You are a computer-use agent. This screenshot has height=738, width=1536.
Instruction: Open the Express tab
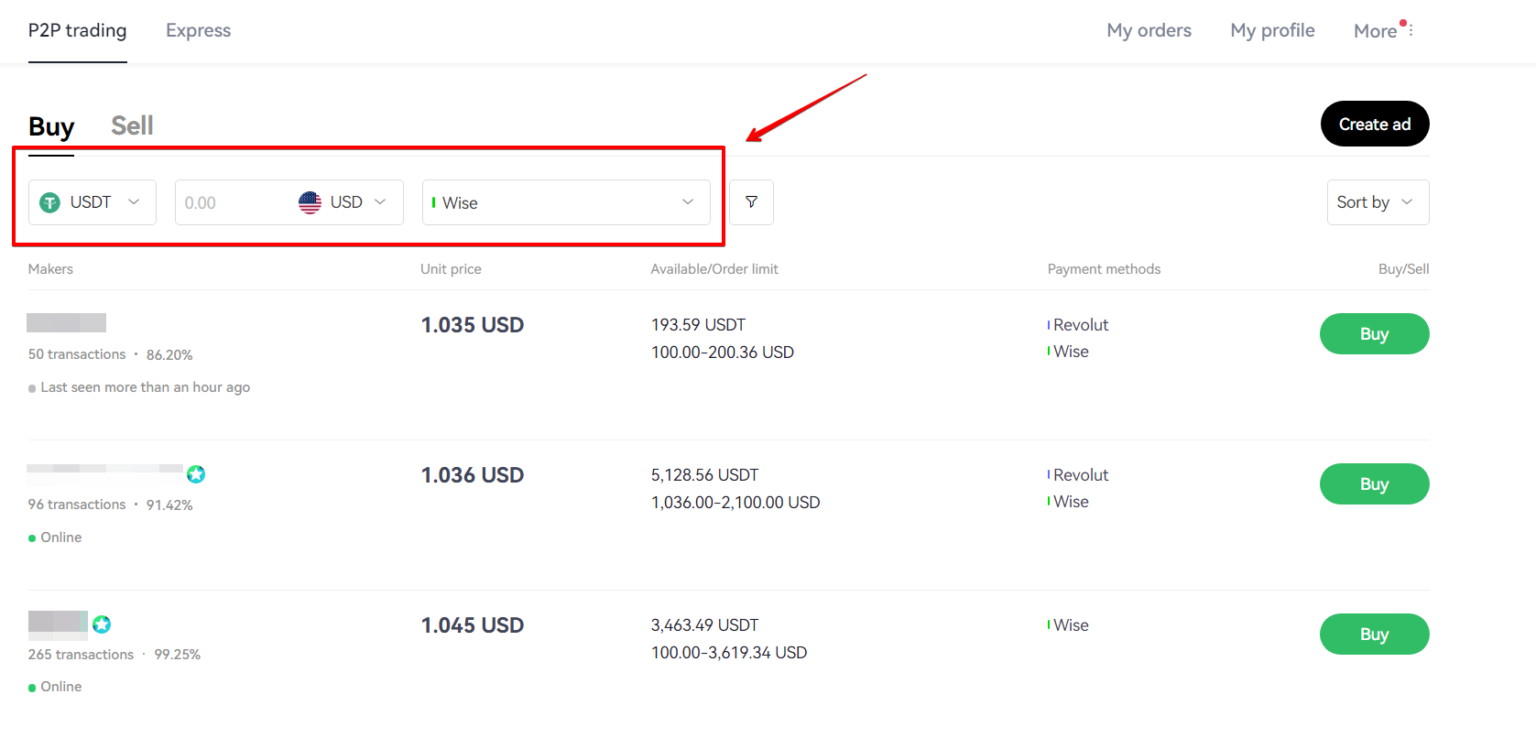pos(197,30)
